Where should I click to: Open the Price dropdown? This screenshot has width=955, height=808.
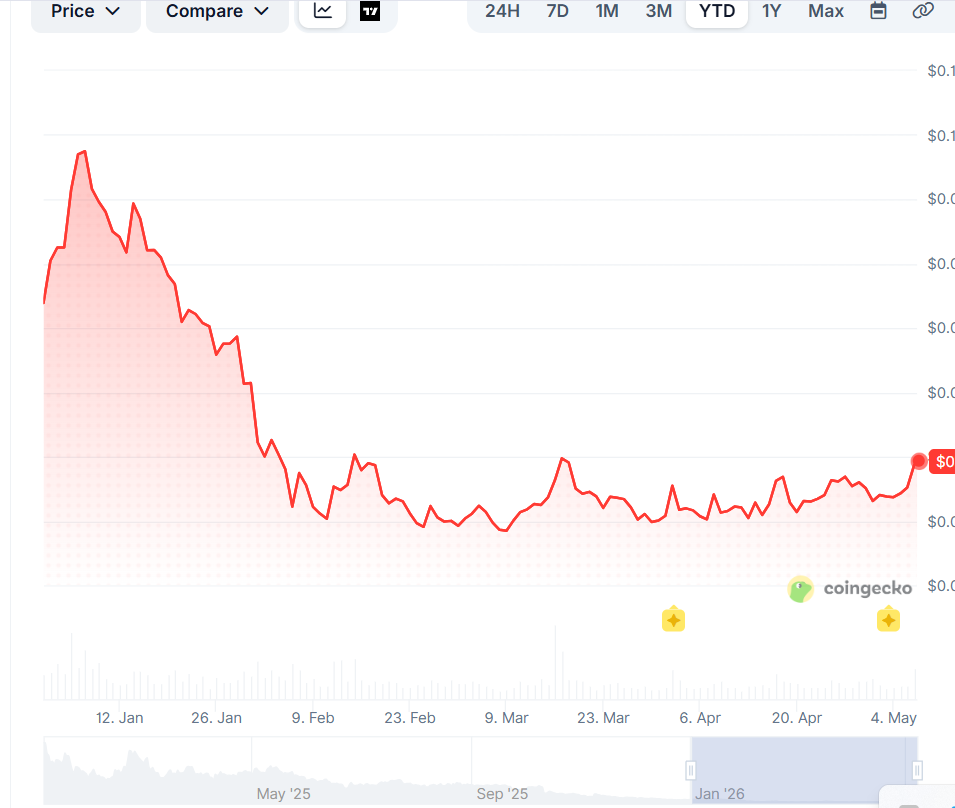click(85, 12)
